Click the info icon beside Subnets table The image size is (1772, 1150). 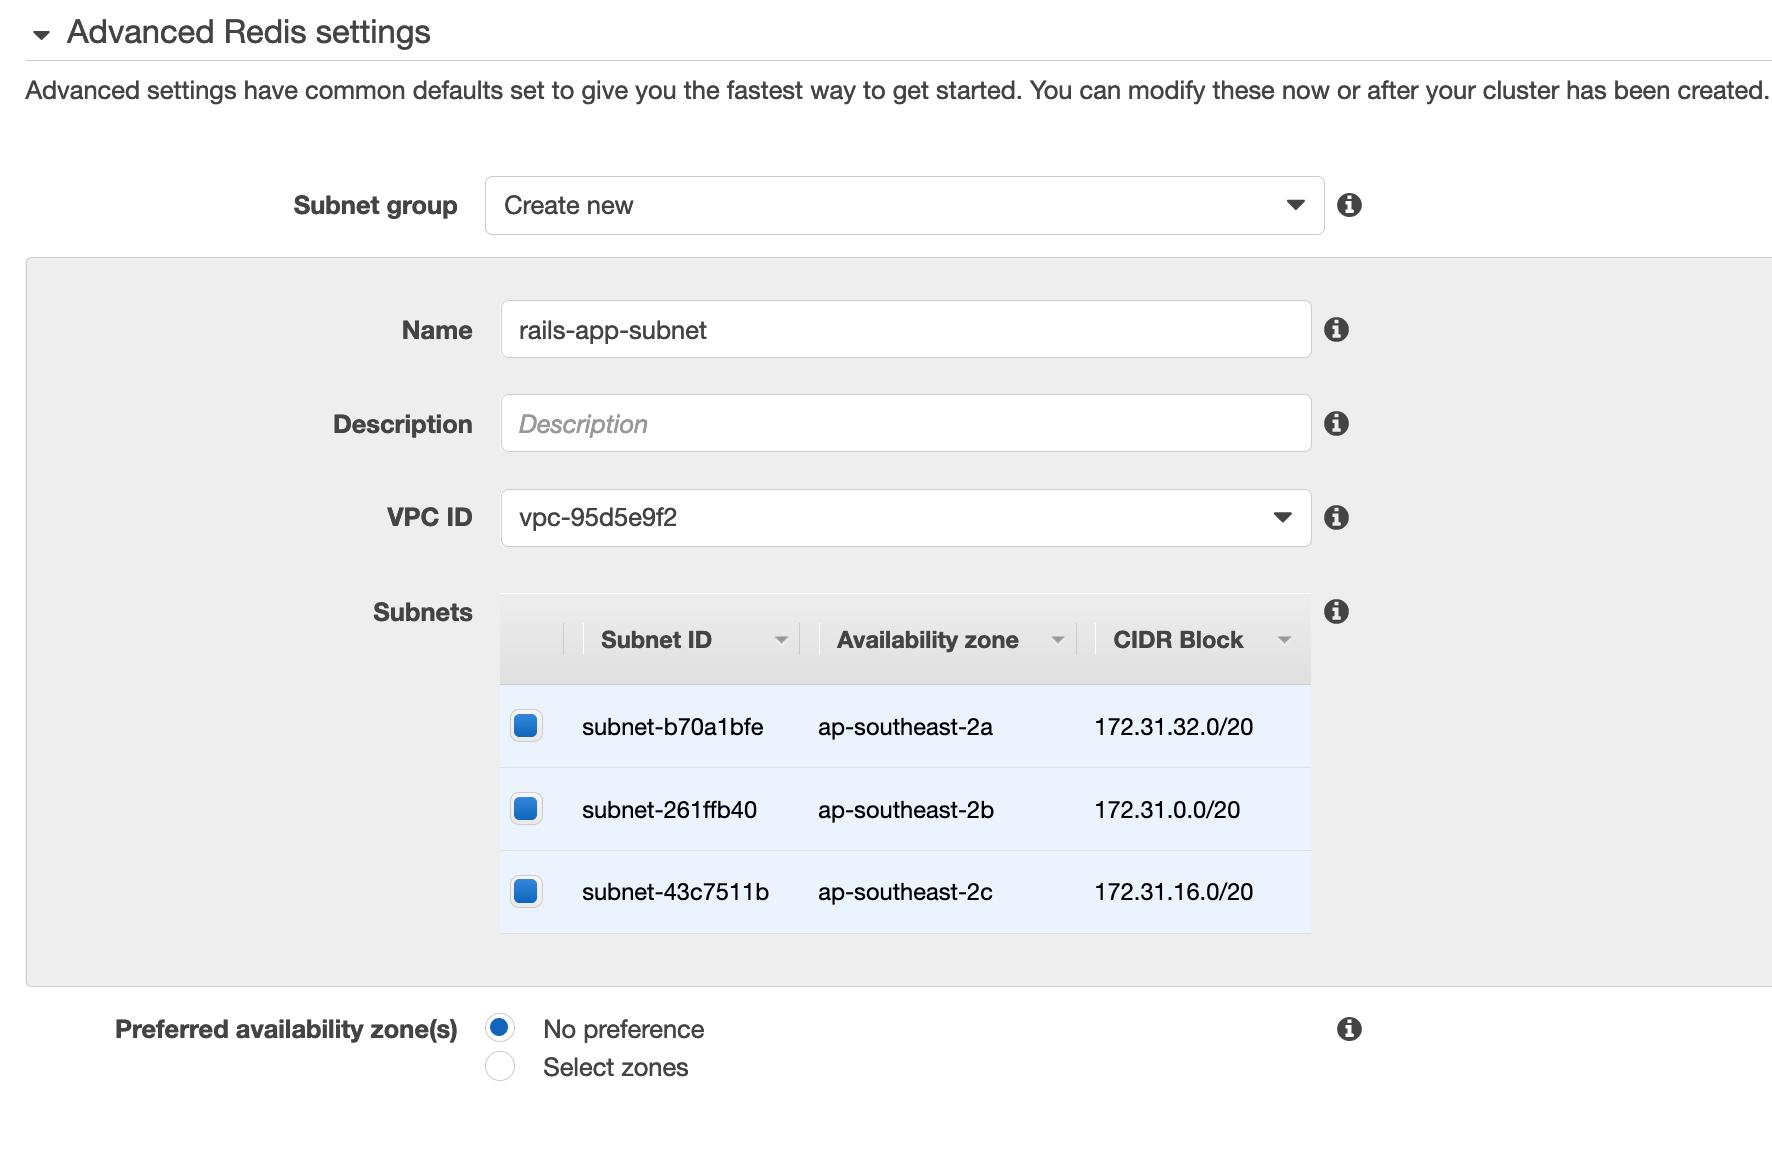(x=1336, y=611)
